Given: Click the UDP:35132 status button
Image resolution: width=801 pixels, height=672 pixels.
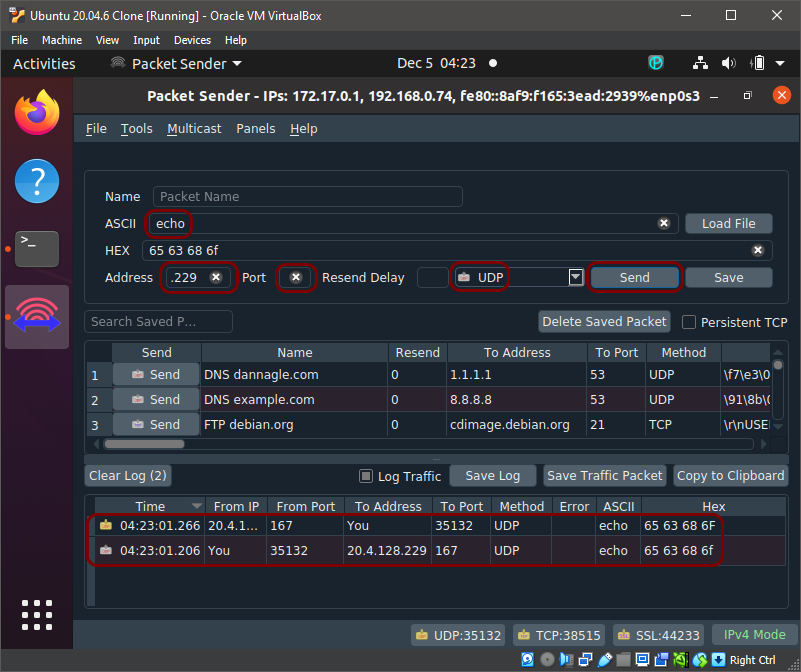Looking at the screenshot, I should 458,635.
